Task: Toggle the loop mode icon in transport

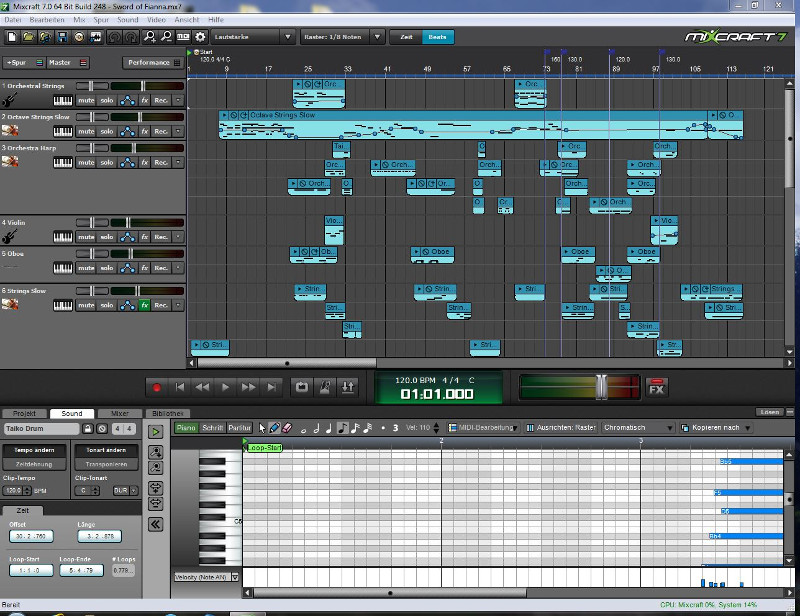Action: coord(302,387)
